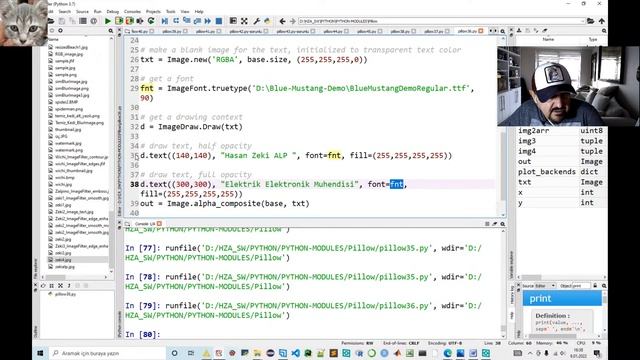This screenshot has width=640, height=360.
Task: Click the Change to parent directory up-arrow icon
Action: point(602,21)
